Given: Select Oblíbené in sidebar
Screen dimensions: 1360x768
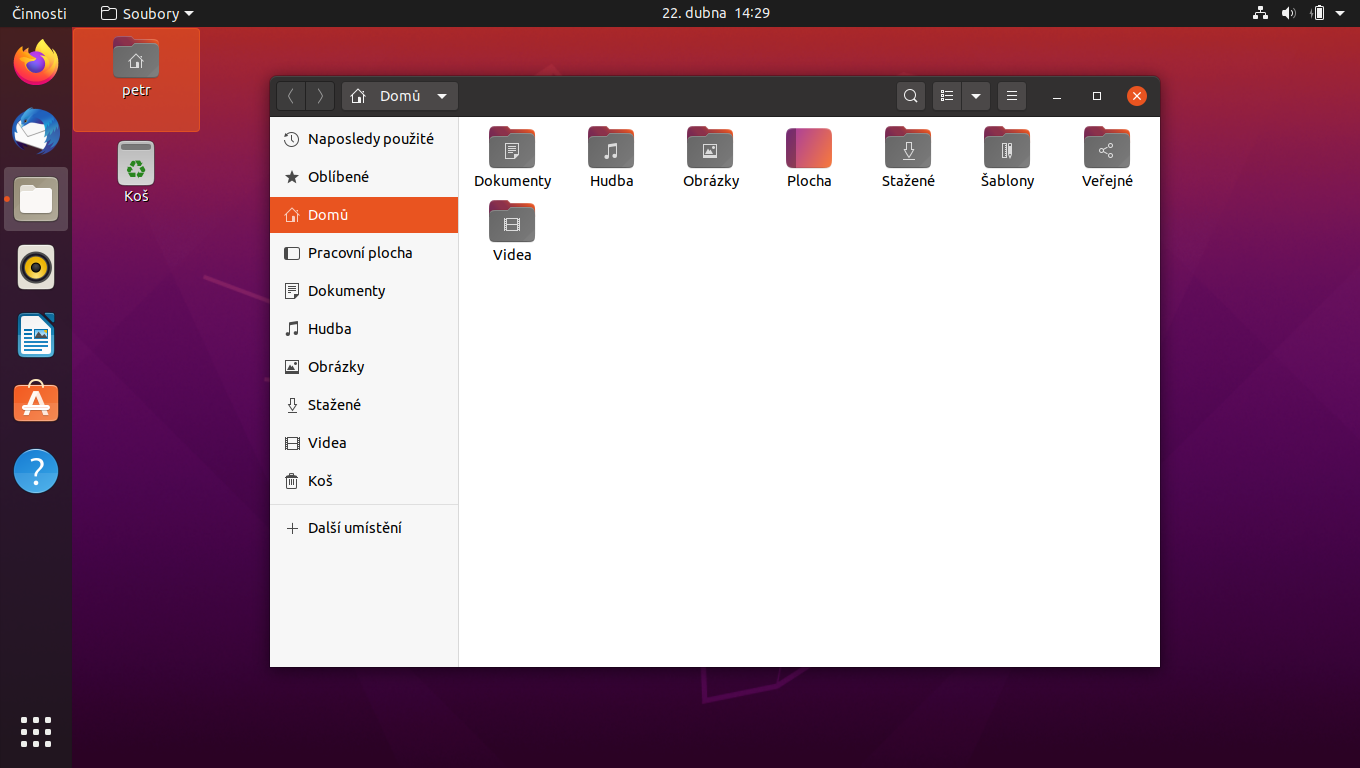Looking at the screenshot, I should tap(364, 177).
